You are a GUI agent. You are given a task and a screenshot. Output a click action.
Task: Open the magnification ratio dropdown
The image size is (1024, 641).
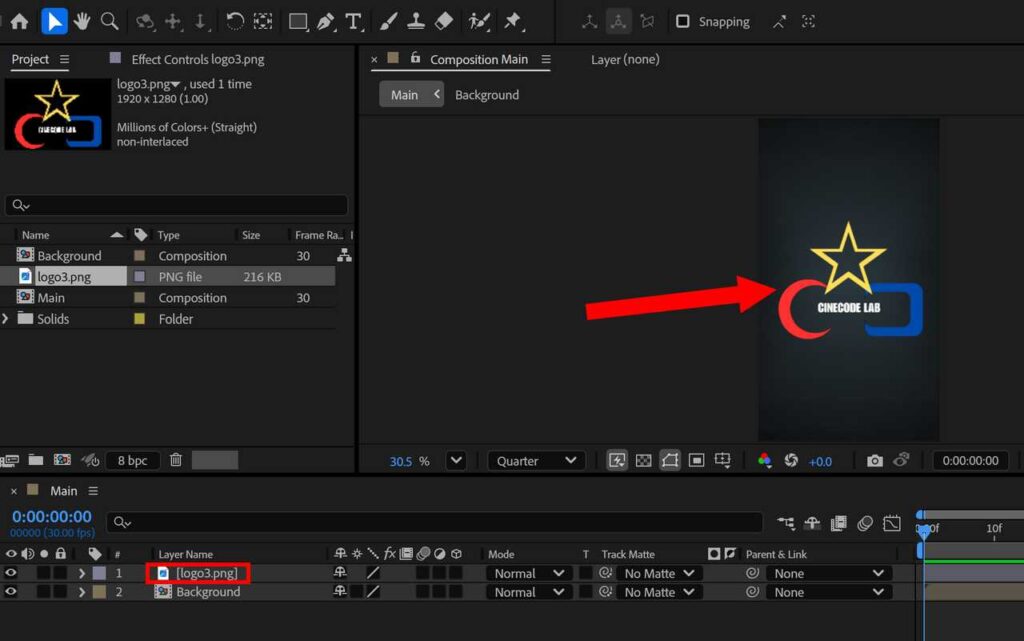(x=456, y=461)
